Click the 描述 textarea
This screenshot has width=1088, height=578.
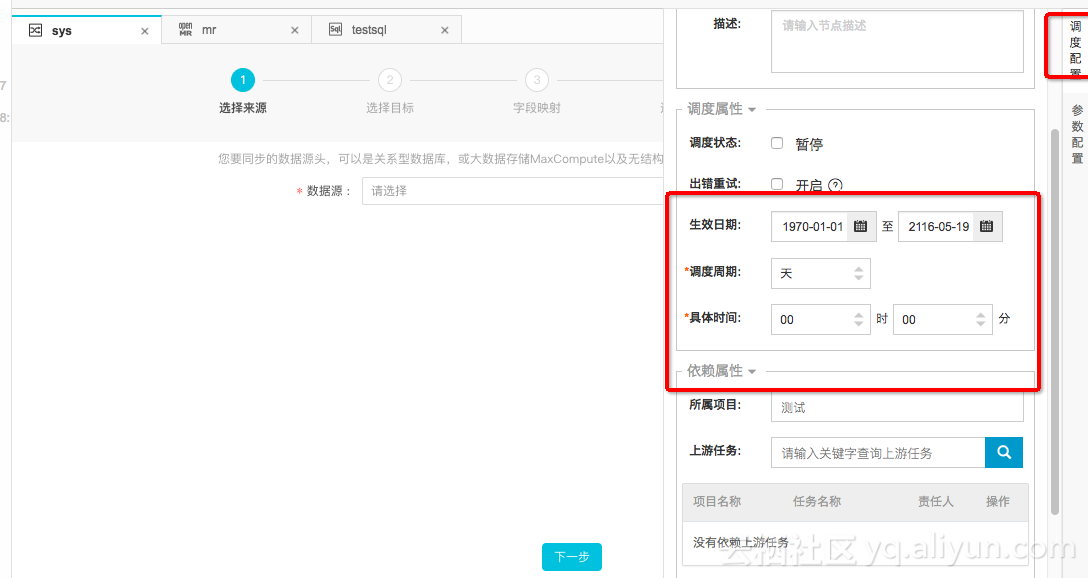[897, 42]
